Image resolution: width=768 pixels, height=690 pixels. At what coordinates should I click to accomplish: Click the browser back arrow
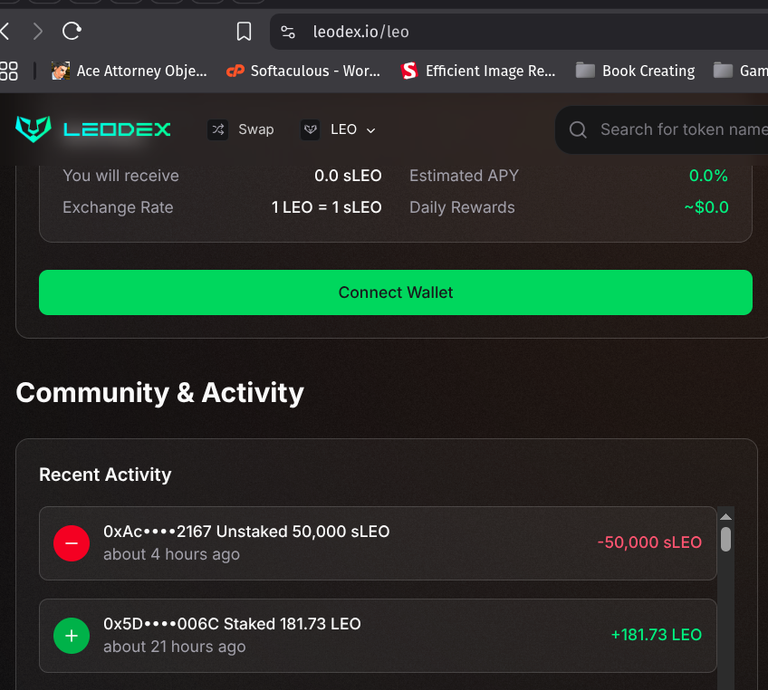tap(5, 31)
